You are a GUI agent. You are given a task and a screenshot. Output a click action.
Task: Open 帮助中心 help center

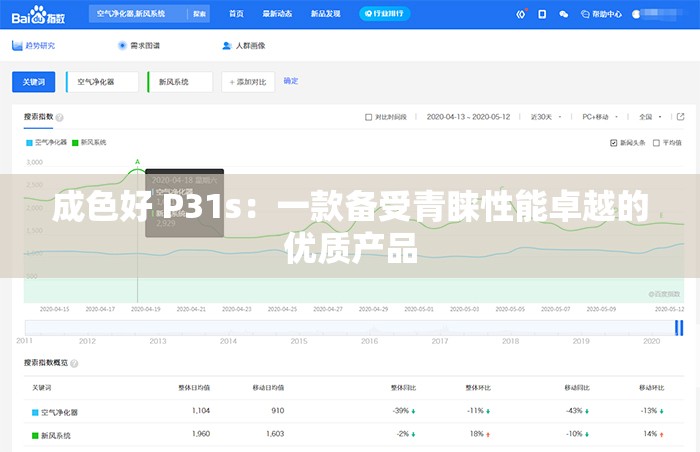tap(601, 14)
